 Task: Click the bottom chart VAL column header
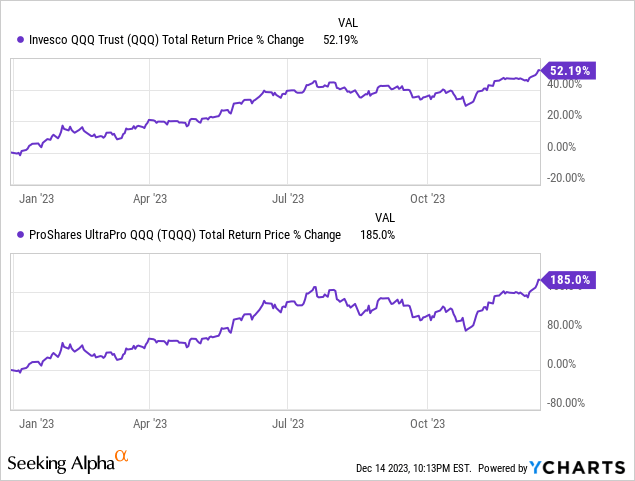click(x=385, y=217)
